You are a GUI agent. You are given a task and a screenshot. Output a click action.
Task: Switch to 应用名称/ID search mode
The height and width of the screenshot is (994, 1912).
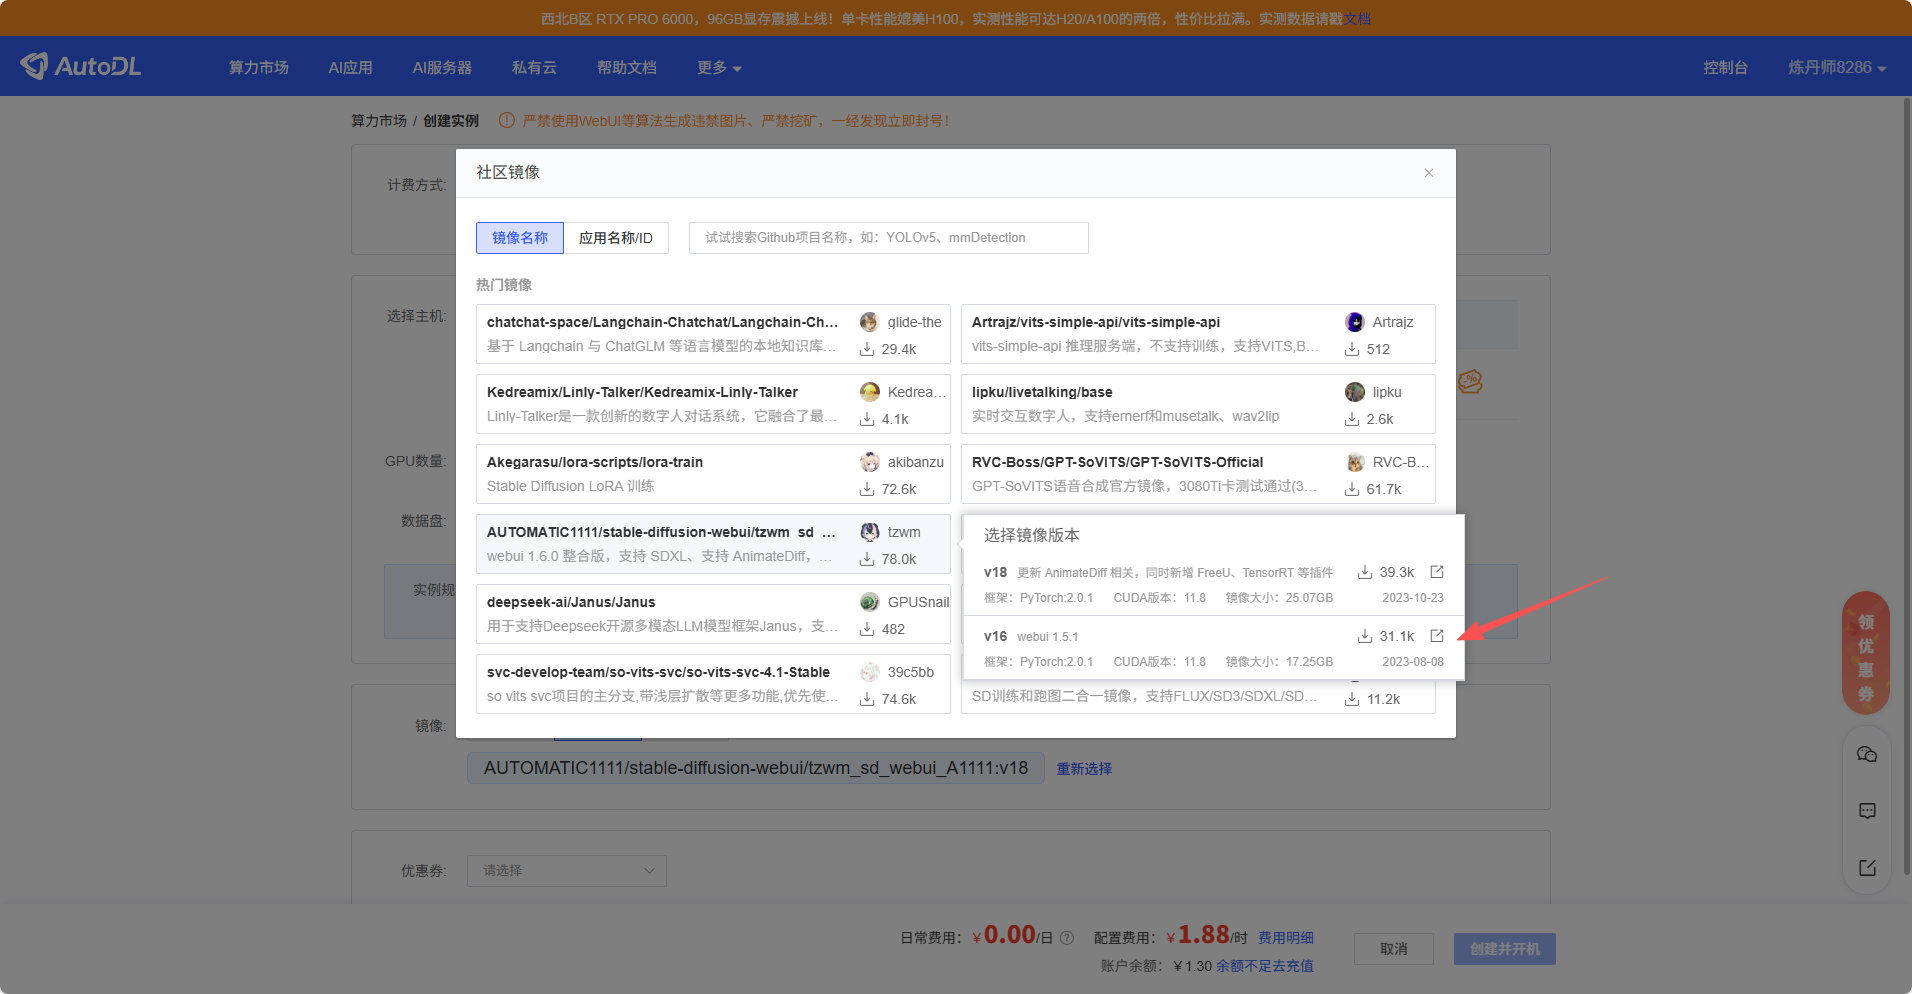pyautogui.click(x=616, y=238)
